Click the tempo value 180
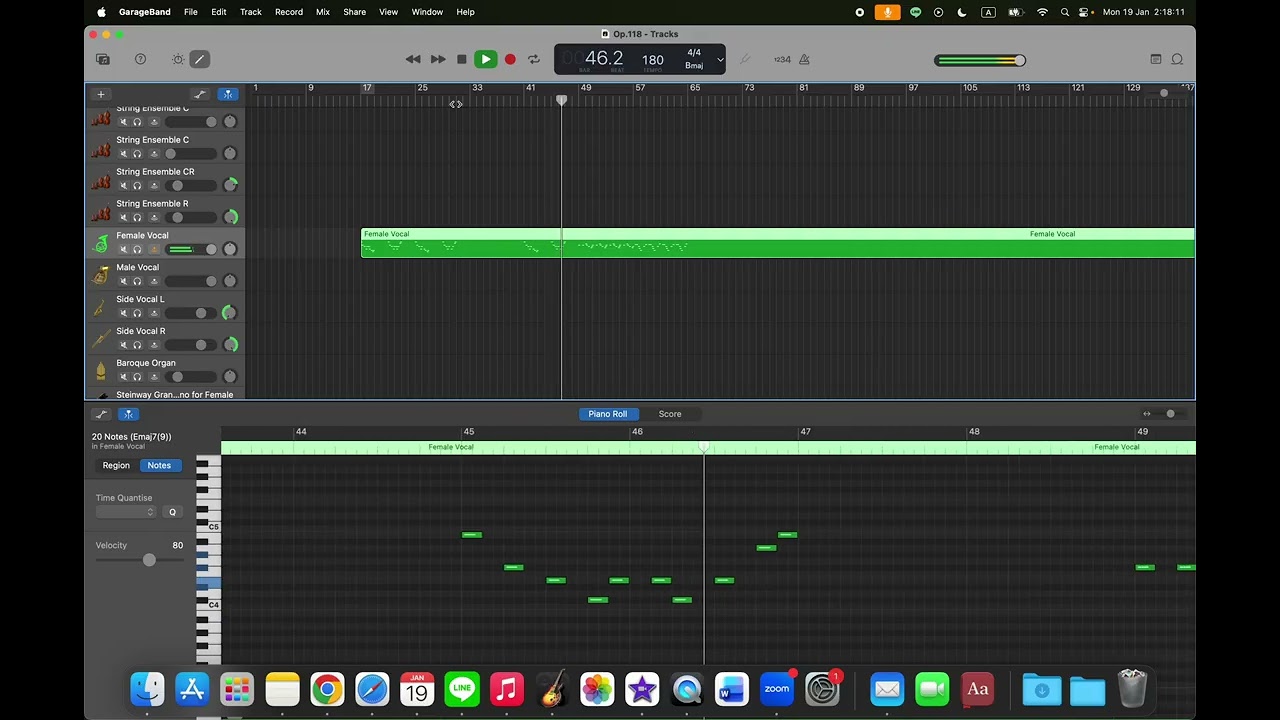1280x720 pixels. (x=653, y=60)
